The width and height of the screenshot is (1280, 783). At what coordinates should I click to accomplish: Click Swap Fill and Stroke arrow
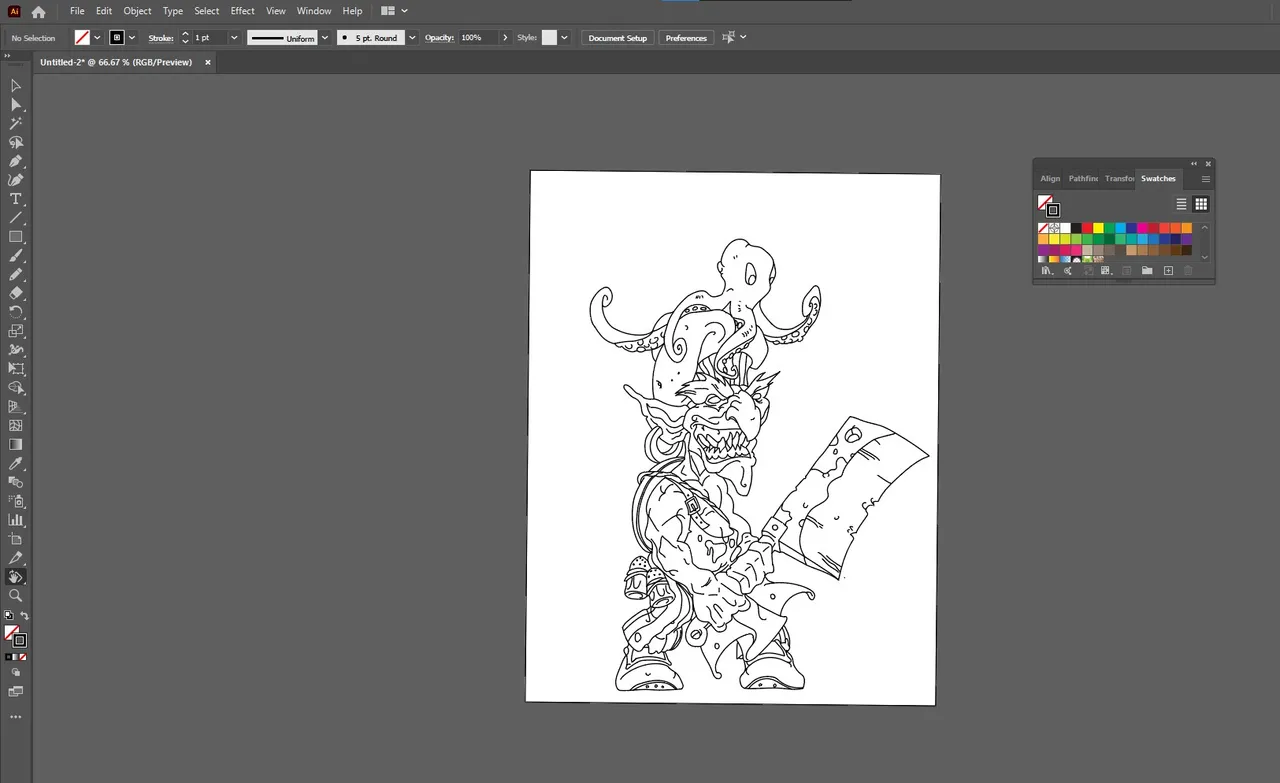coord(24,616)
